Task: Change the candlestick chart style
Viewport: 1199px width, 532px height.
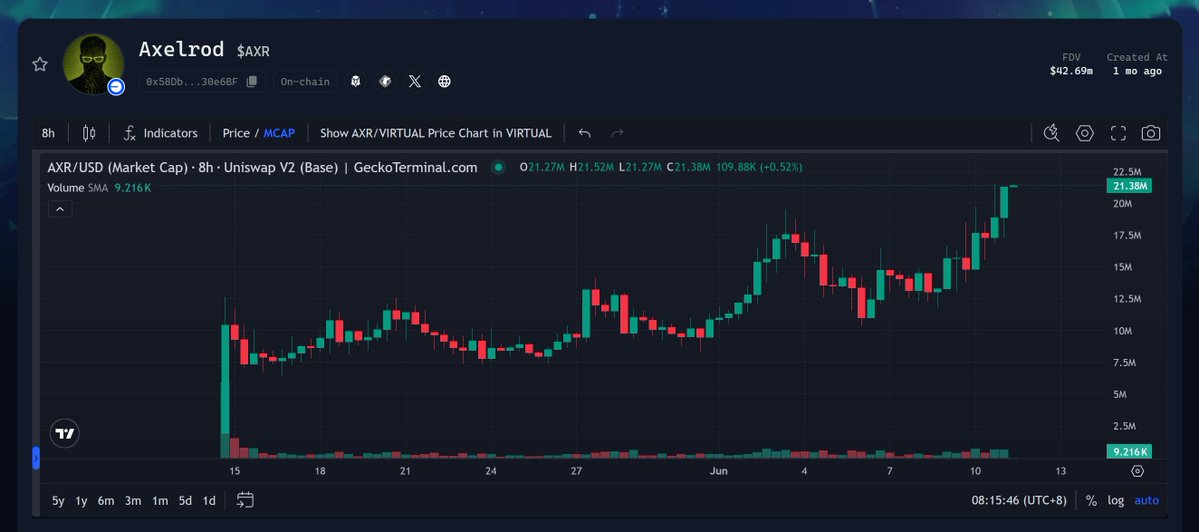Action: 89,133
